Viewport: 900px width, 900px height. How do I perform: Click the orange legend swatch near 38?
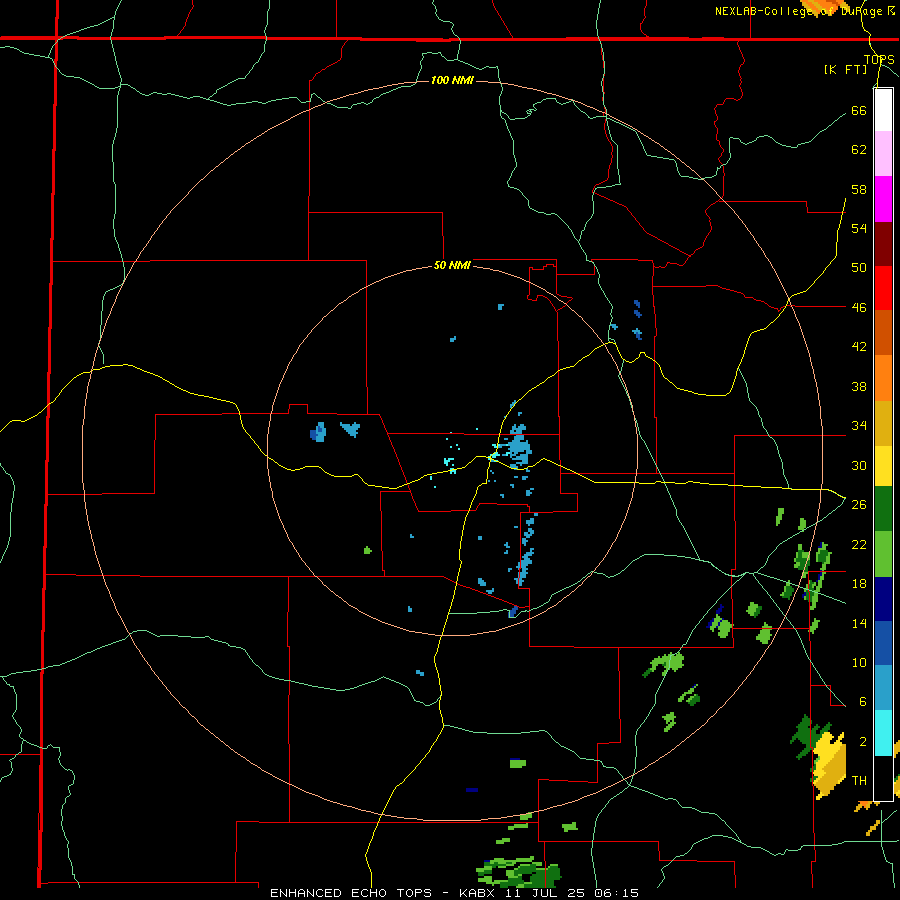tap(883, 377)
